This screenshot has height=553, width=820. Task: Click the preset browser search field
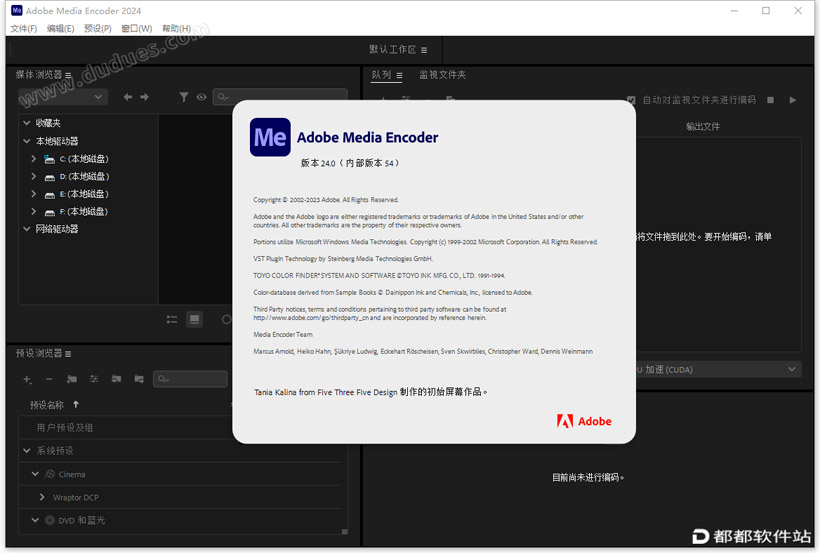pos(190,379)
